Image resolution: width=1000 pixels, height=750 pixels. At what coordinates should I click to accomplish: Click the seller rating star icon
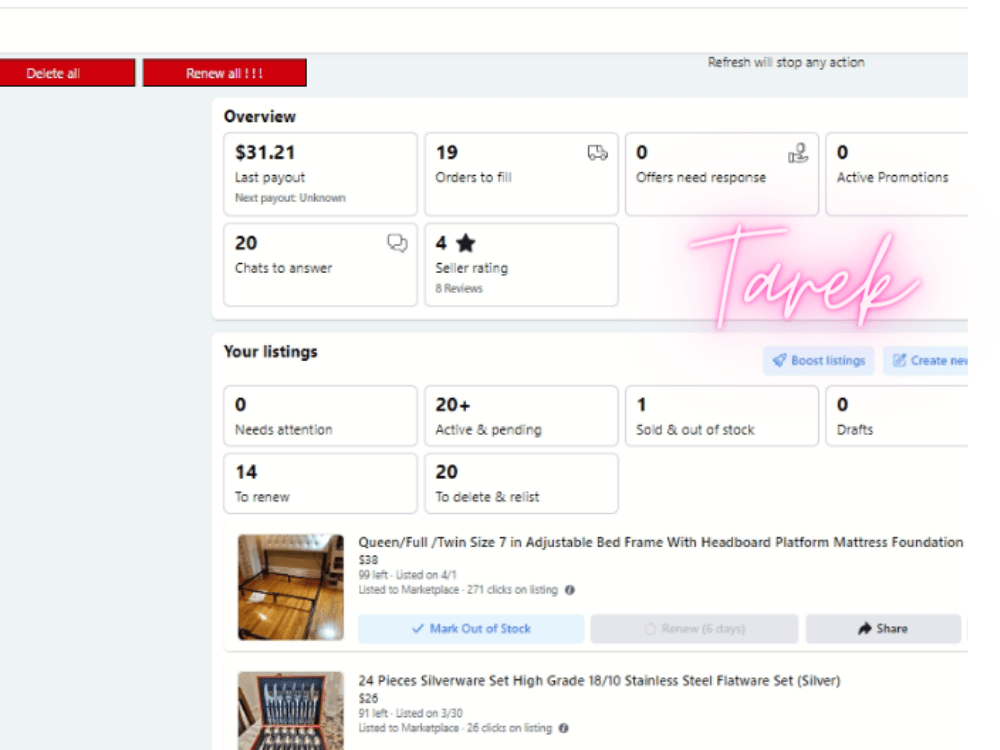click(x=466, y=243)
